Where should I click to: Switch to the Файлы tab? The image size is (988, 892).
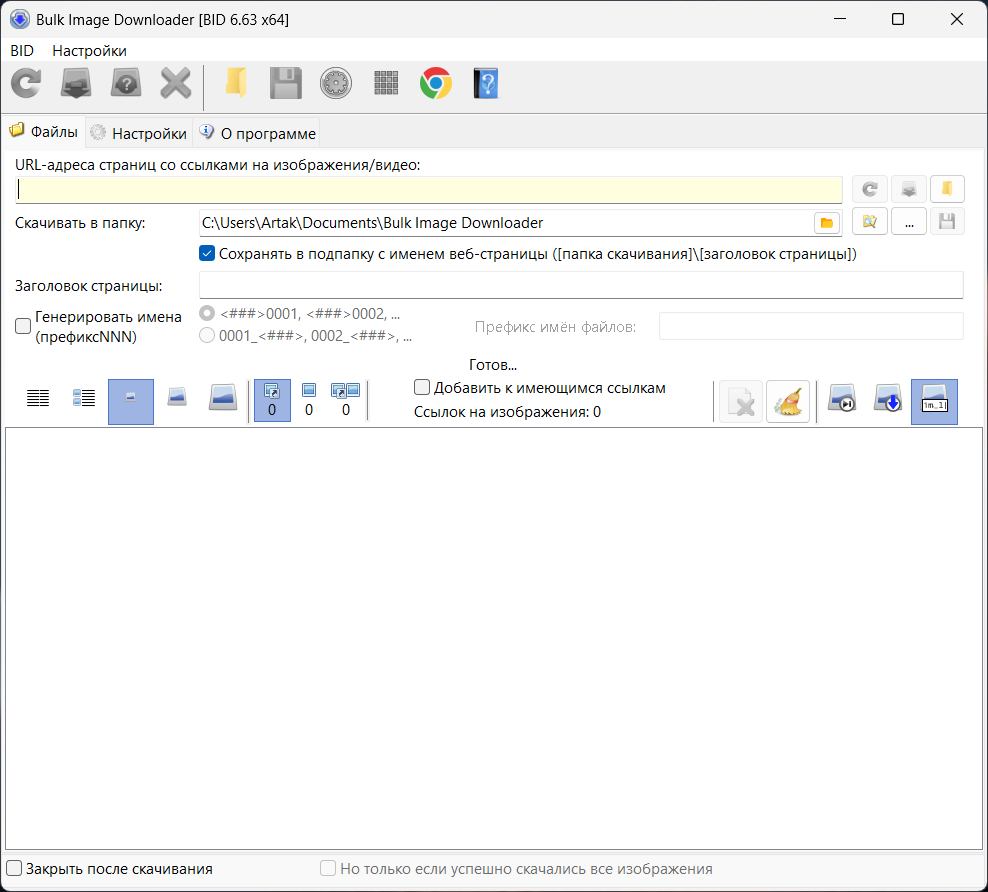click(43, 132)
